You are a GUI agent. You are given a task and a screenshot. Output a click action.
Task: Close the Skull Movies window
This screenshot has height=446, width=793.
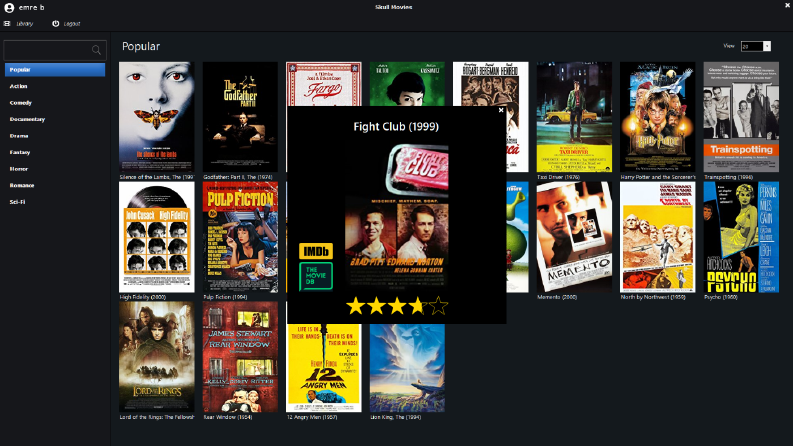pos(787,5)
